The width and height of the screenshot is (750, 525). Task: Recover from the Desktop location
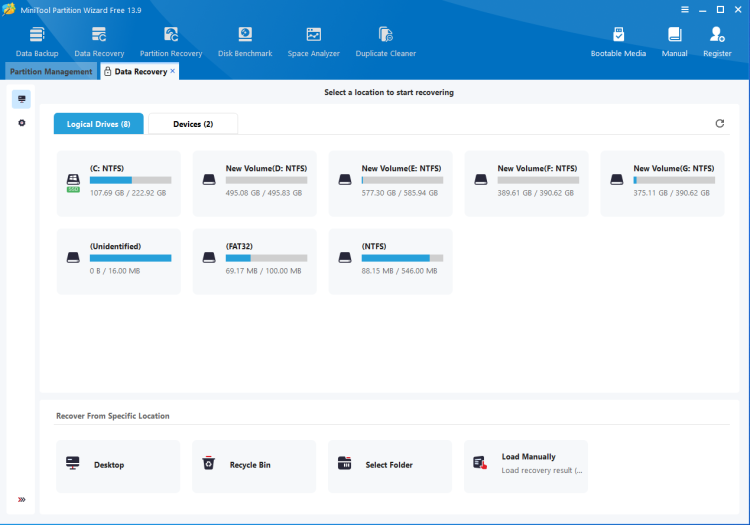(118, 466)
